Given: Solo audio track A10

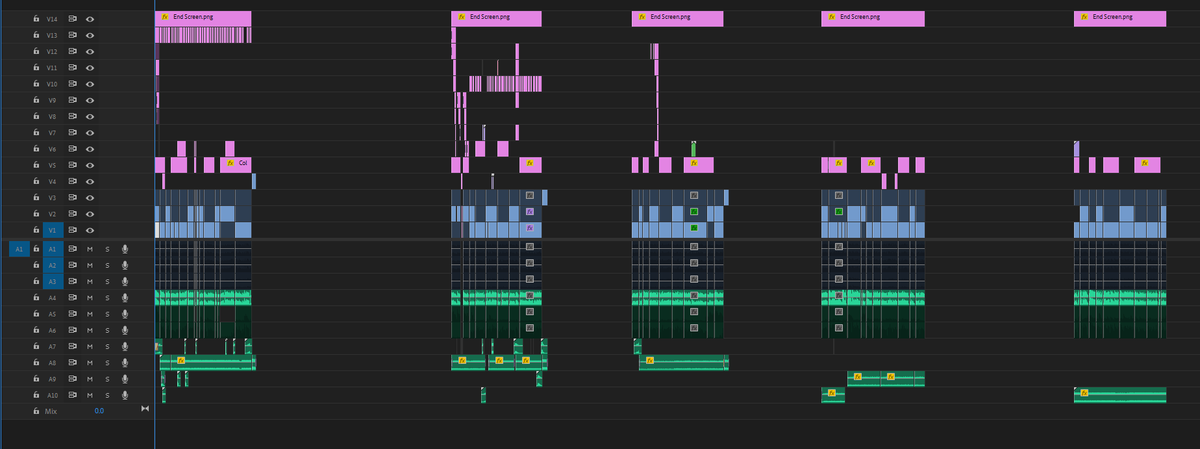Looking at the screenshot, I should 107,395.
